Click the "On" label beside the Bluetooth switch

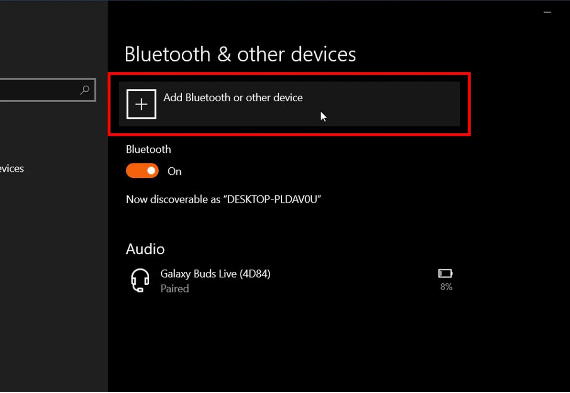pyautogui.click(x=174, y=172)
